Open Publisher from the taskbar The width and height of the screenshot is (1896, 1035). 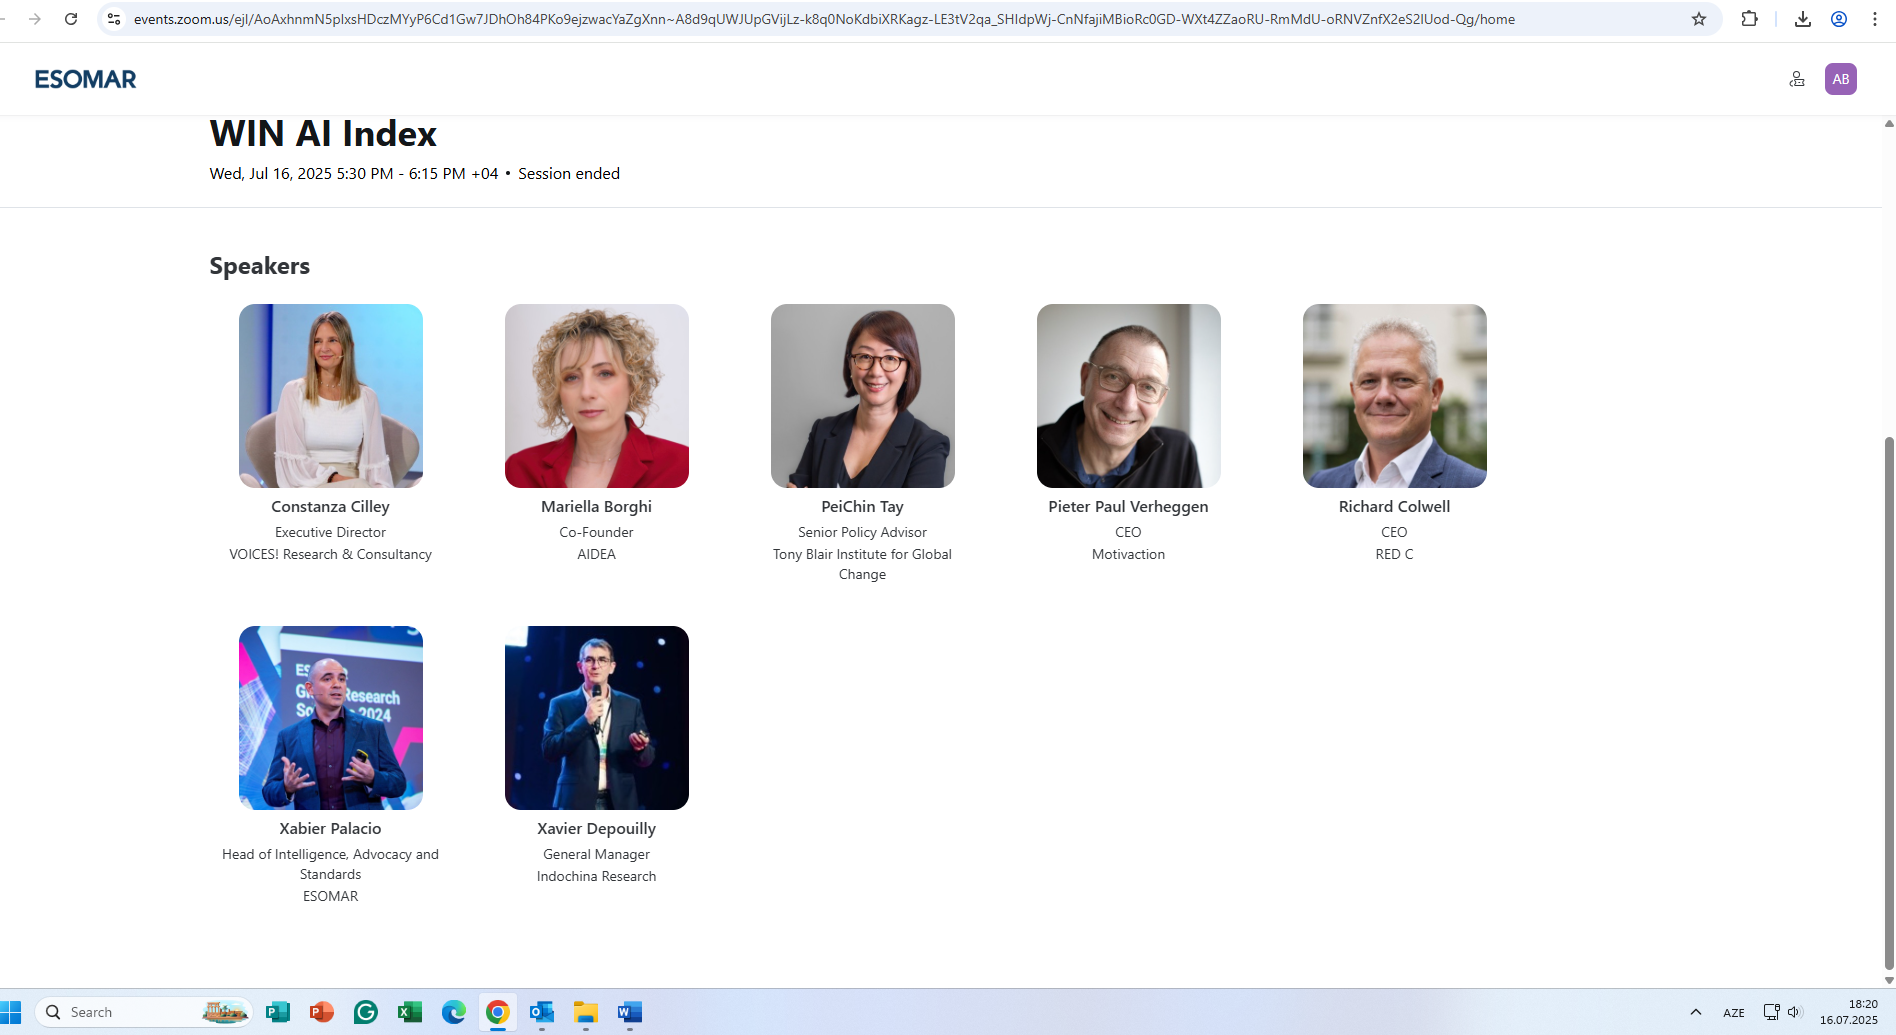click(x=278, y=1012)
